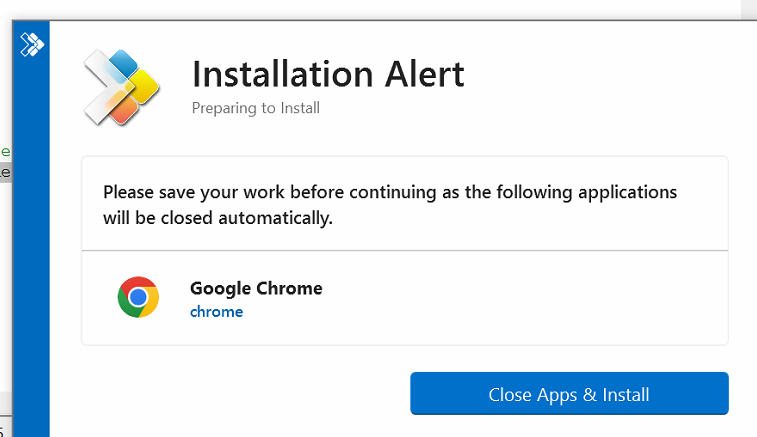Click the scrollbar behind the dialog's top-right corner
This screenshot has height=437, width=757.
[749, 10]
